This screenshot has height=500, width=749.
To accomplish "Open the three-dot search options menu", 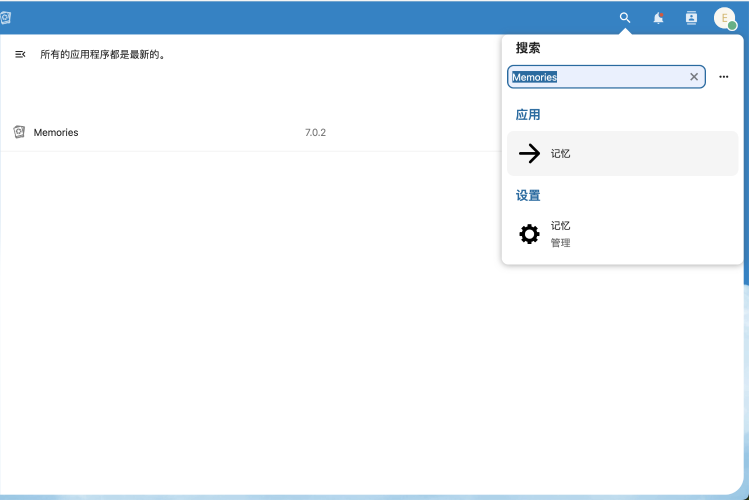I will tap(724, 77).
